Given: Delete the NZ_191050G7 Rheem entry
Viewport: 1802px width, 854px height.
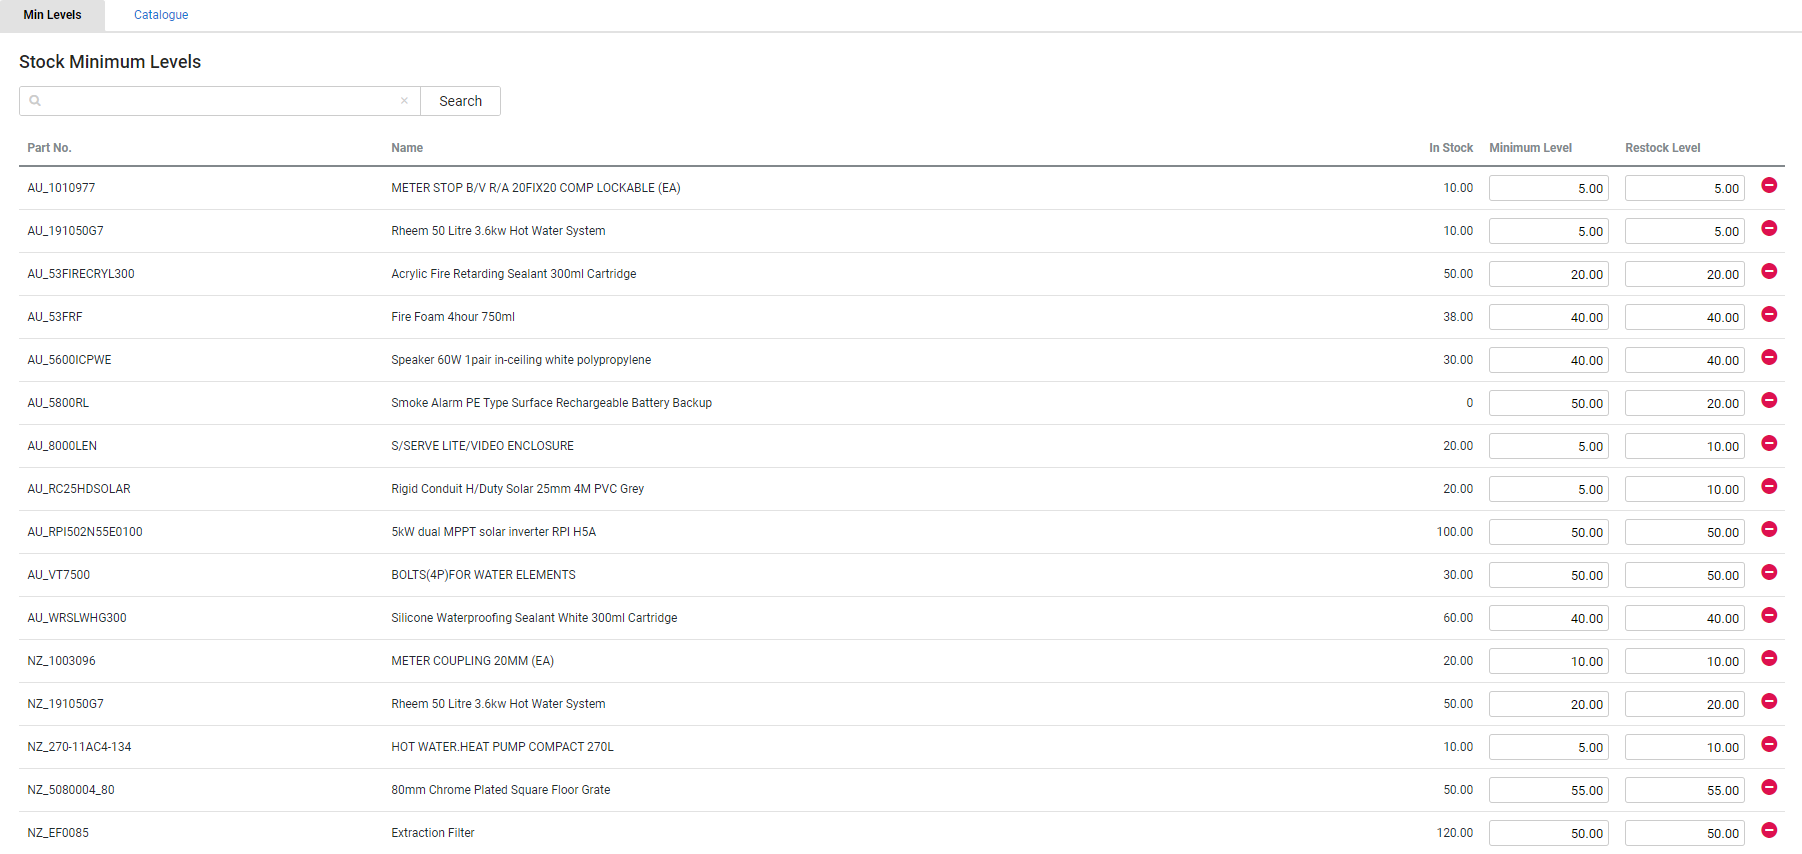Looking at the screenshot, I should [1769, 701].
